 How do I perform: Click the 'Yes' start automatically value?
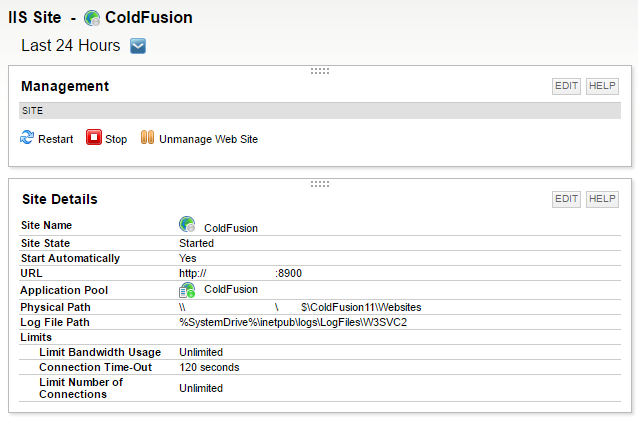[x=188, y=259]
